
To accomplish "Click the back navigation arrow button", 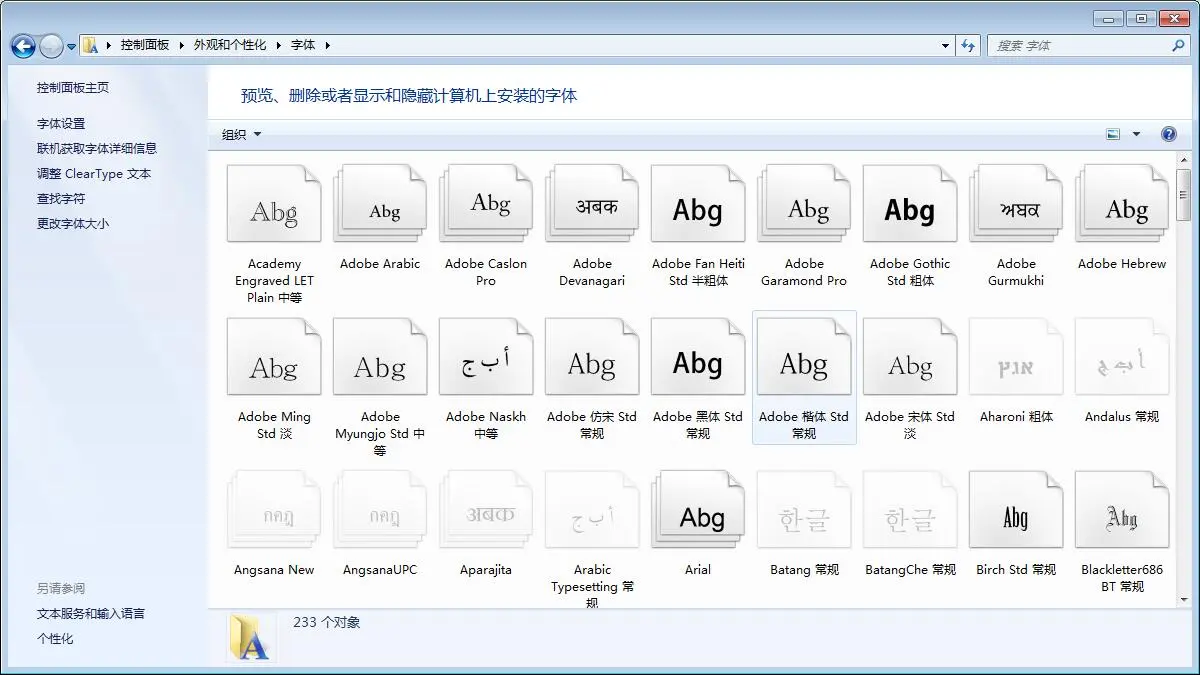I will (x=24, y=46).
